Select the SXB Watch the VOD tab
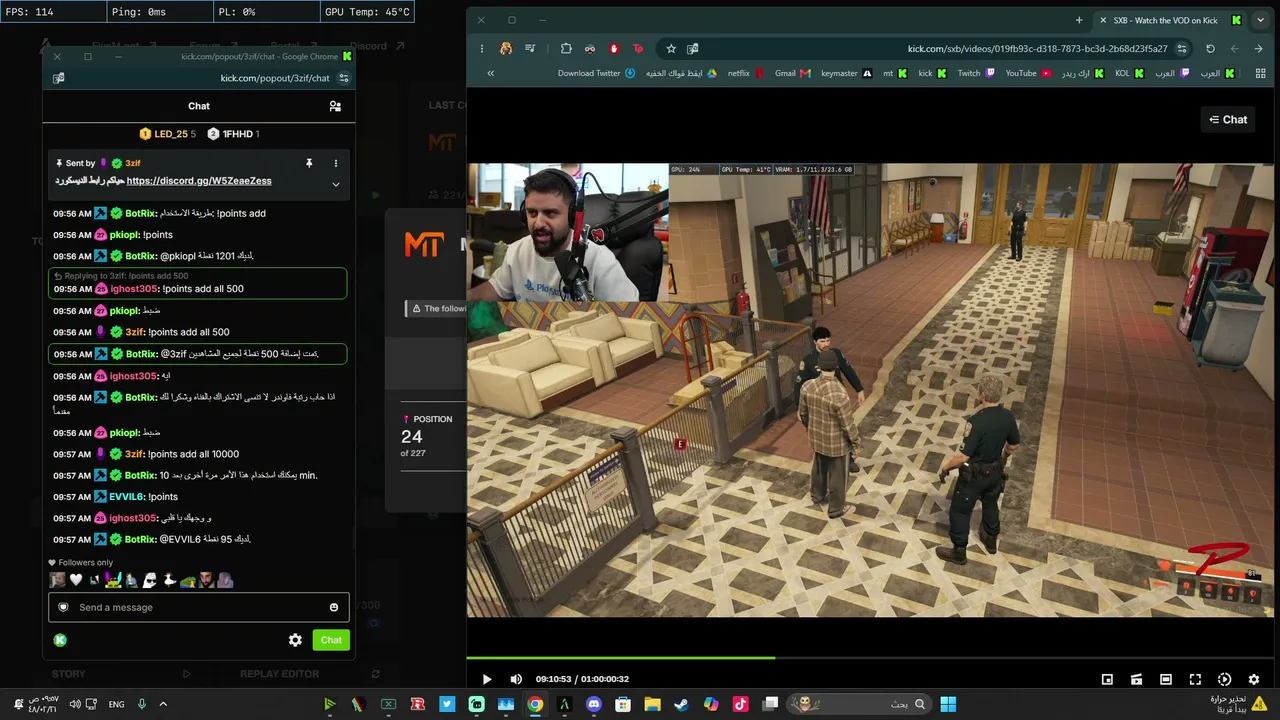This screenshot has height=720, width=1280. (x=1170, y=20)
